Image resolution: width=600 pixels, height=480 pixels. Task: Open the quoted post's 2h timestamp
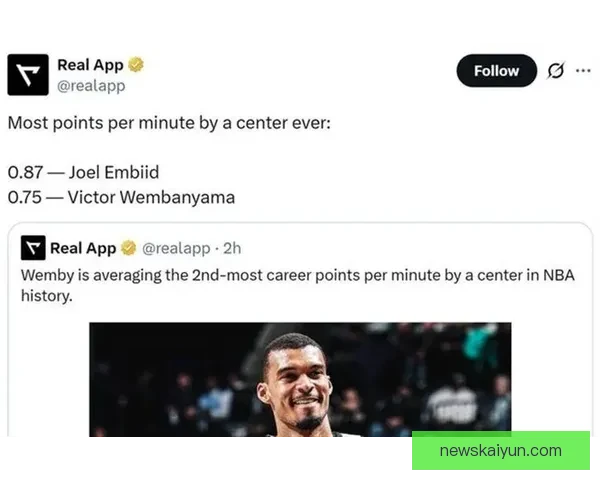[232, 248]
